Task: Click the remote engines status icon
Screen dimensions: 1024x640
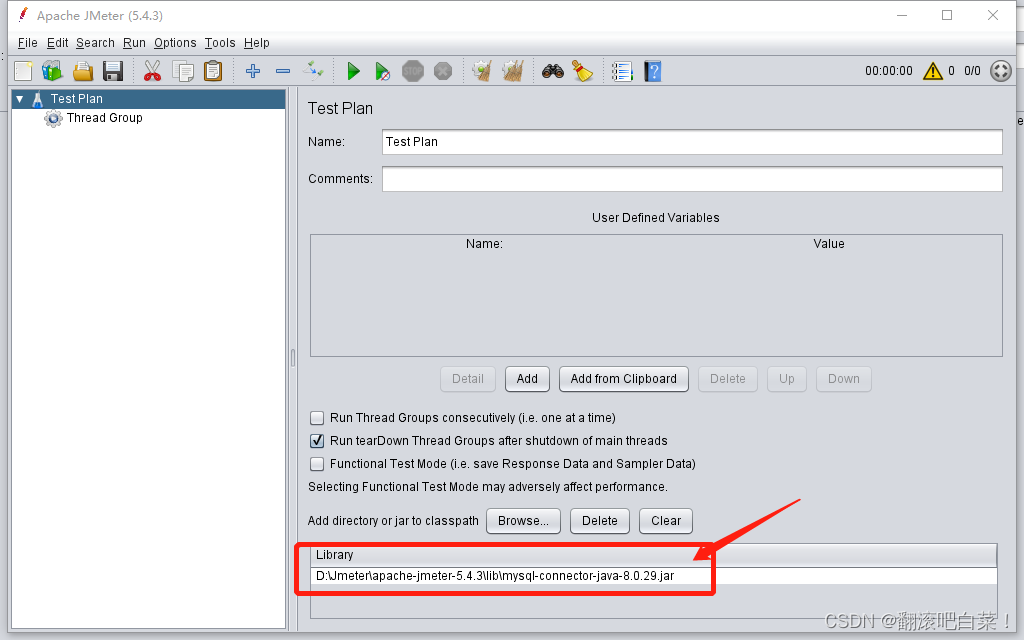Action: click(x=1000, y=71)
